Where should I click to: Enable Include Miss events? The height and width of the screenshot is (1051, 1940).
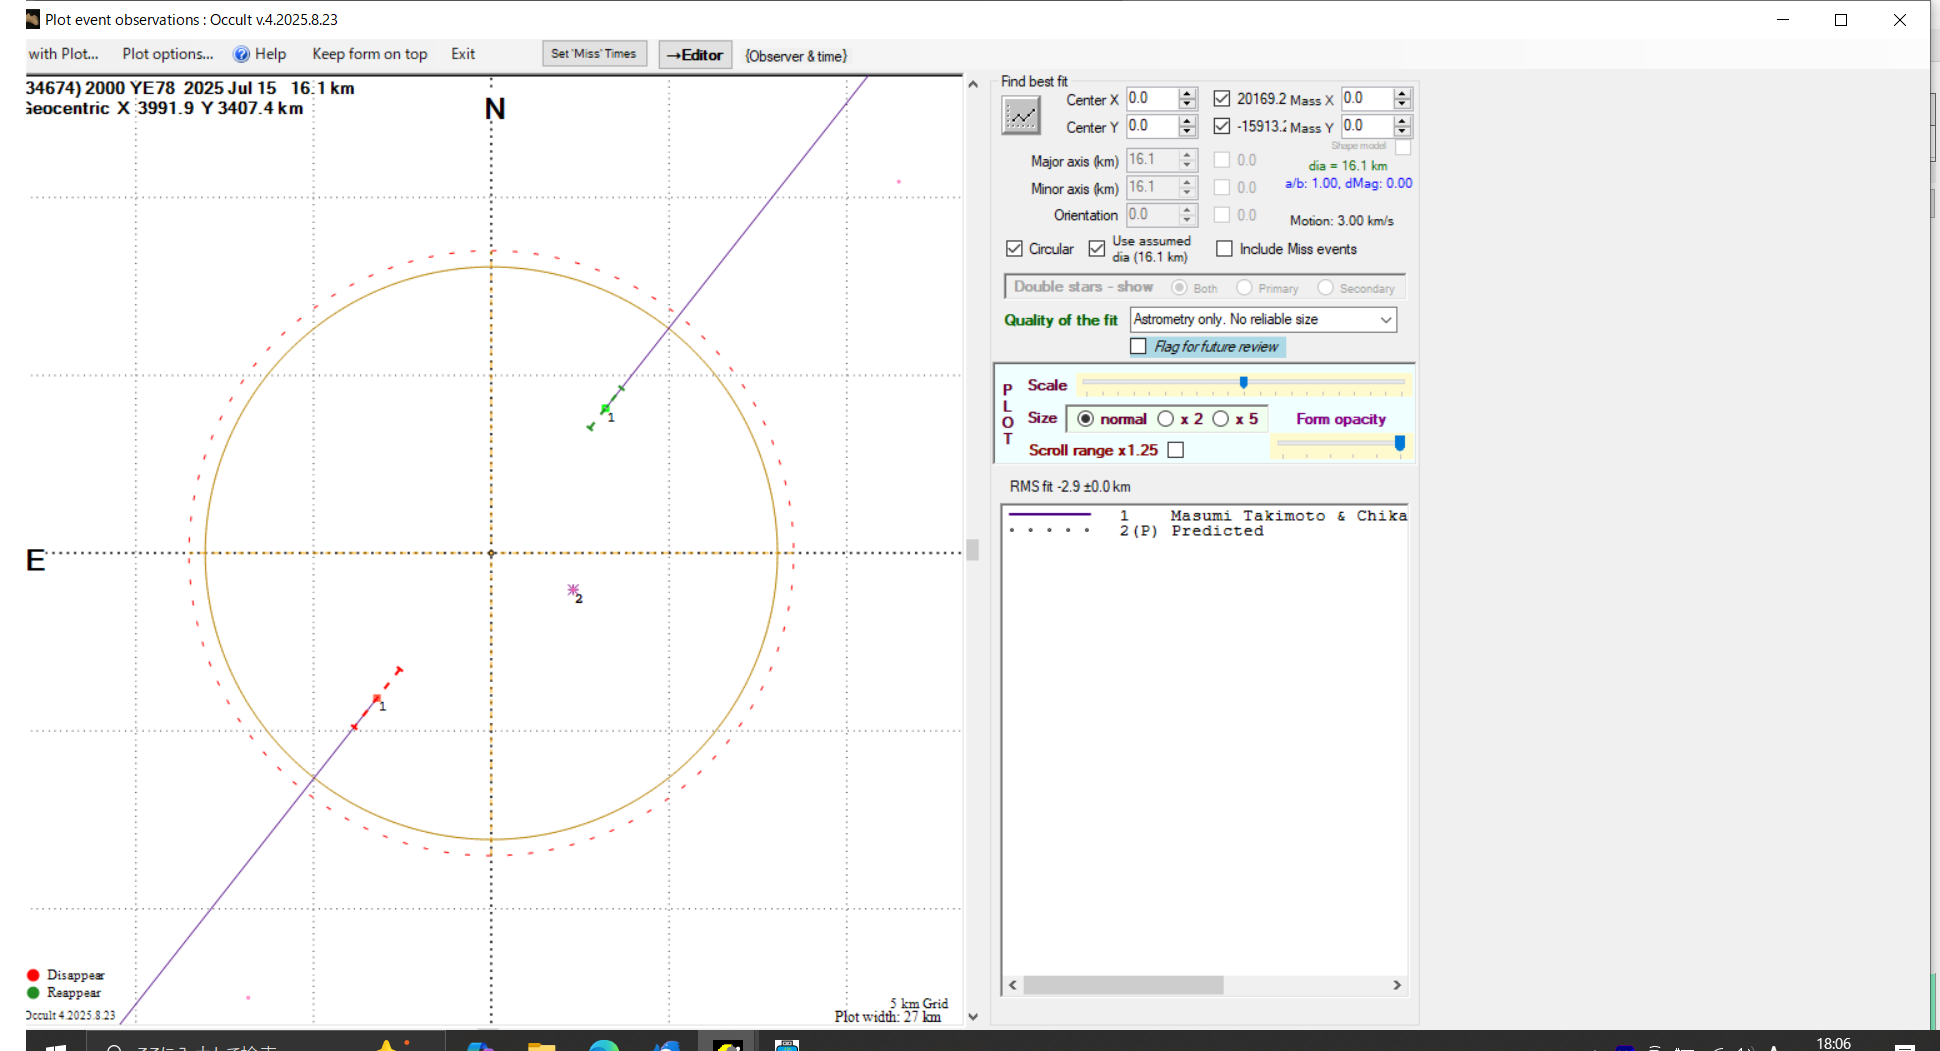[x=1224, y=249]
